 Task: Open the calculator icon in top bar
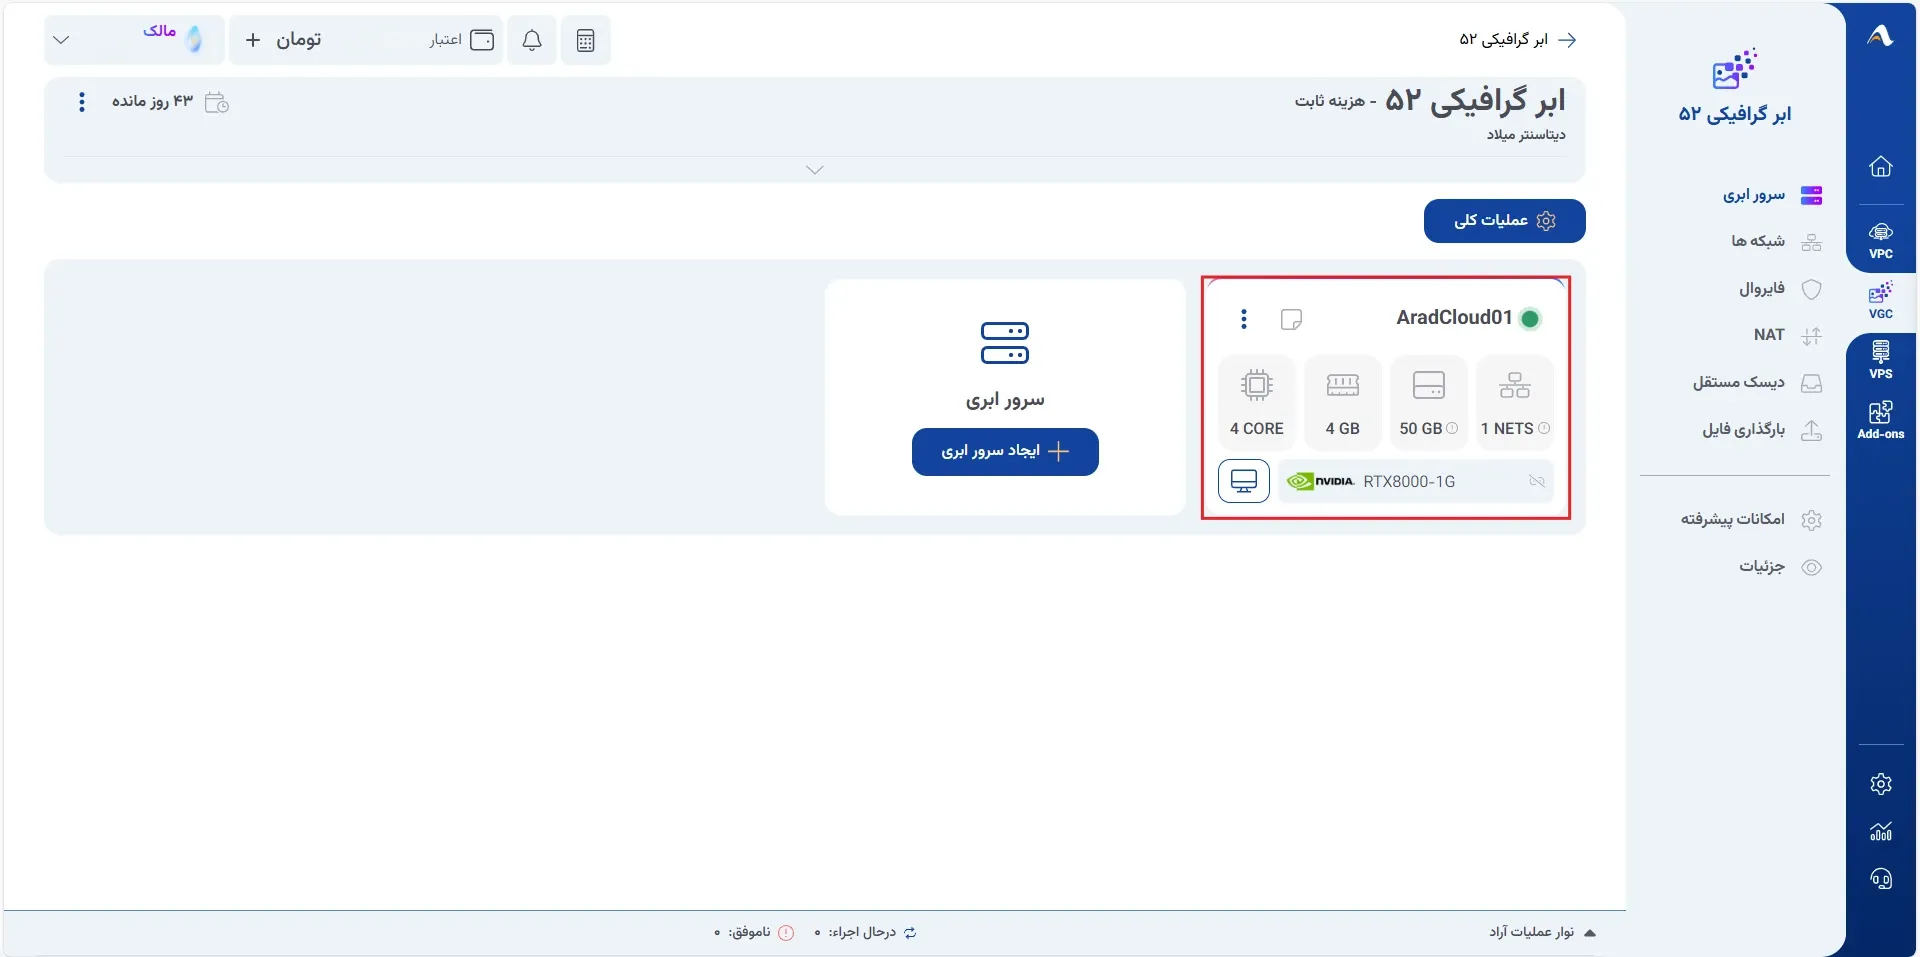point(586,40)
